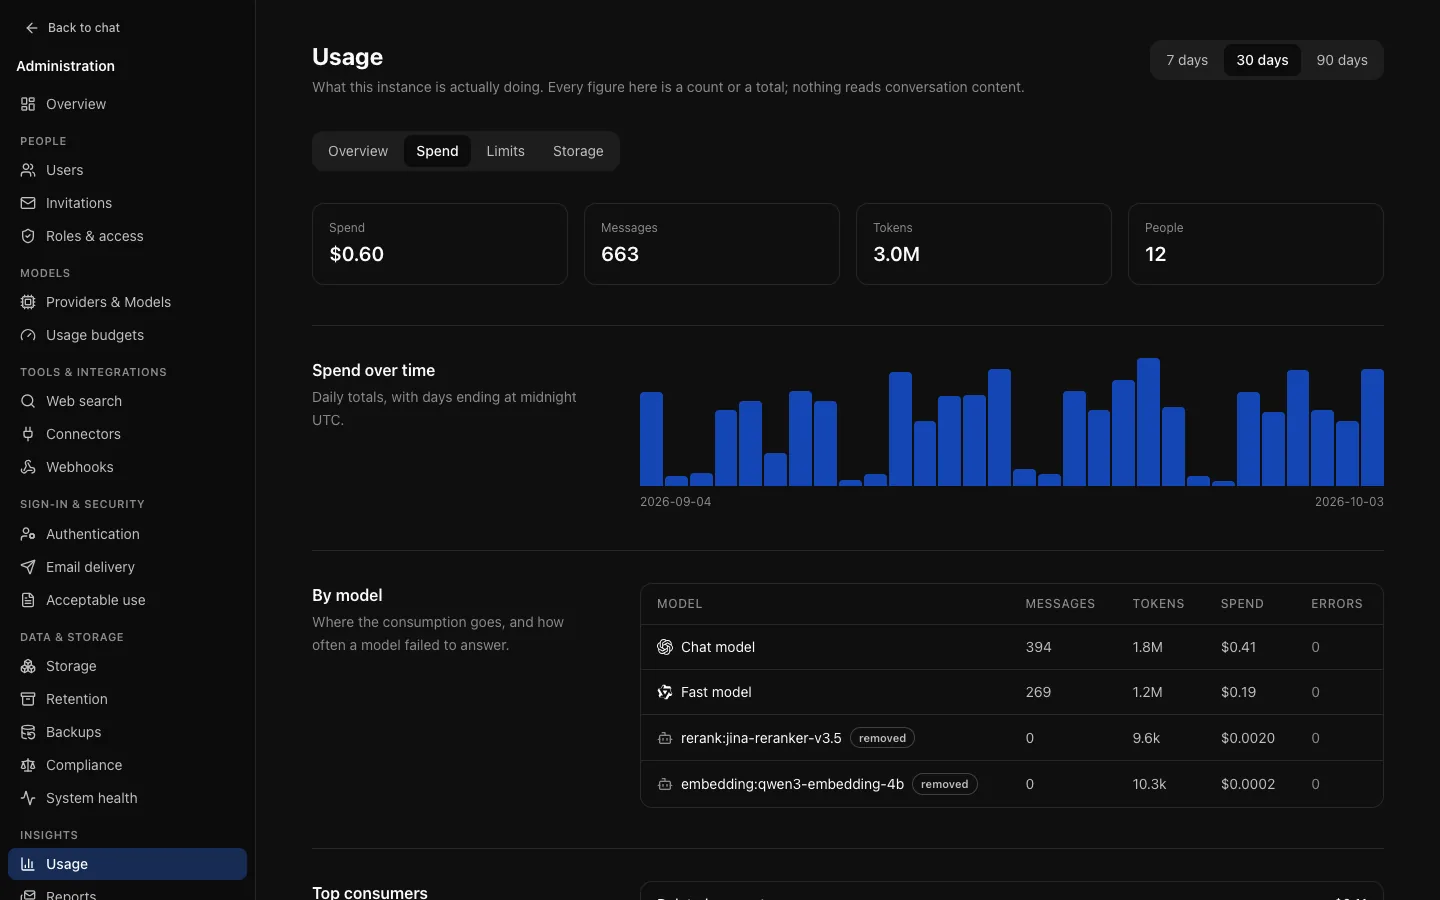Set the time range to 7 days

coord(1187,60)
